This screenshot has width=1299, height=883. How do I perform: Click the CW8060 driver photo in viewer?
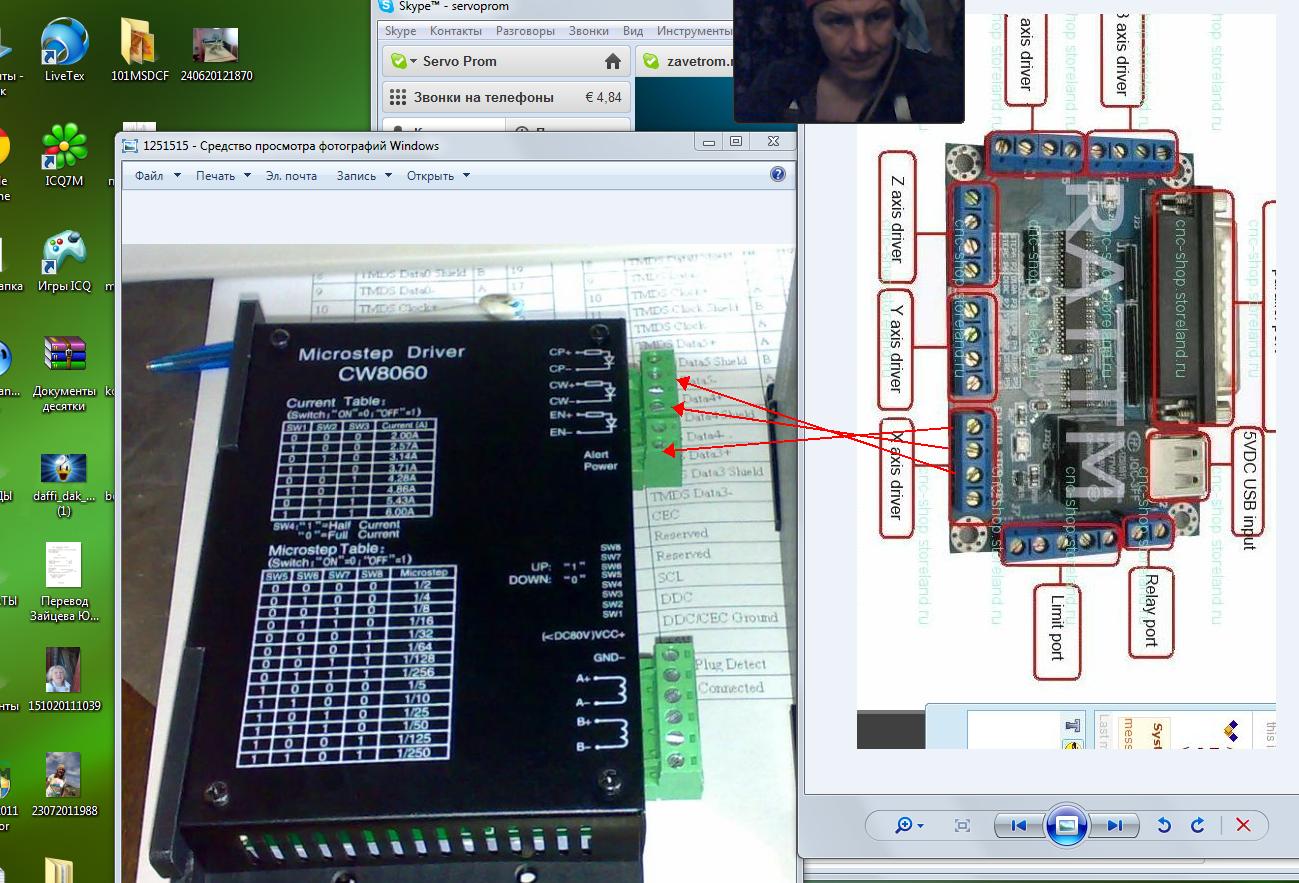click(459, 563)
